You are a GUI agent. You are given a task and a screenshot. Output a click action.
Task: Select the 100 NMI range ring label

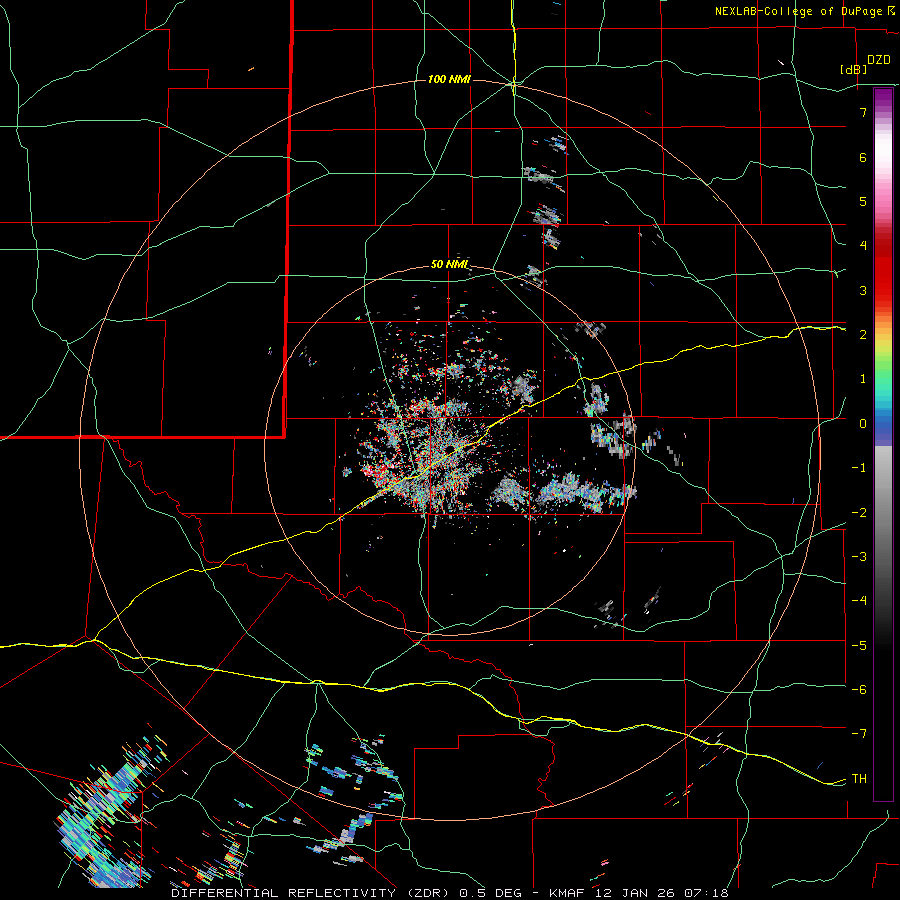click(x=449, y=79)
